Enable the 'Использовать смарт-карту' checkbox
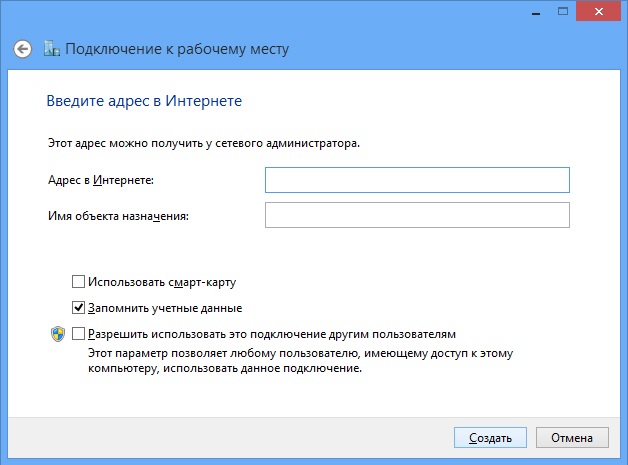This screenshot has width=628, height=465. point(79,282)
